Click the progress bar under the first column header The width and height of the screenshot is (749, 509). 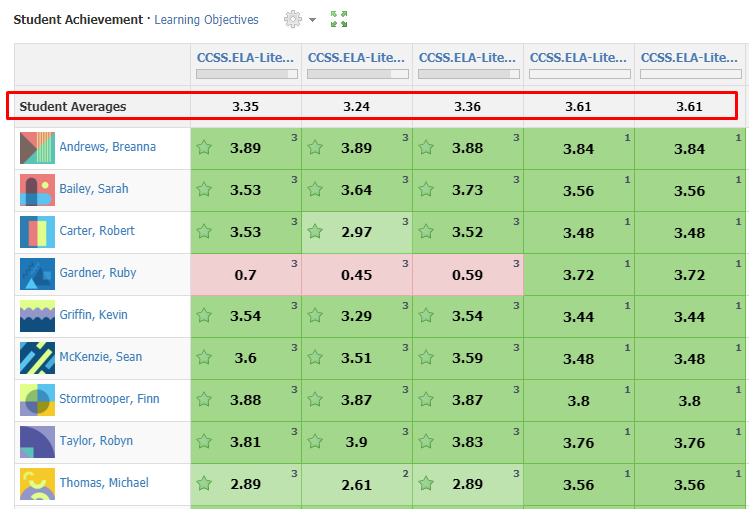[246, 74]
